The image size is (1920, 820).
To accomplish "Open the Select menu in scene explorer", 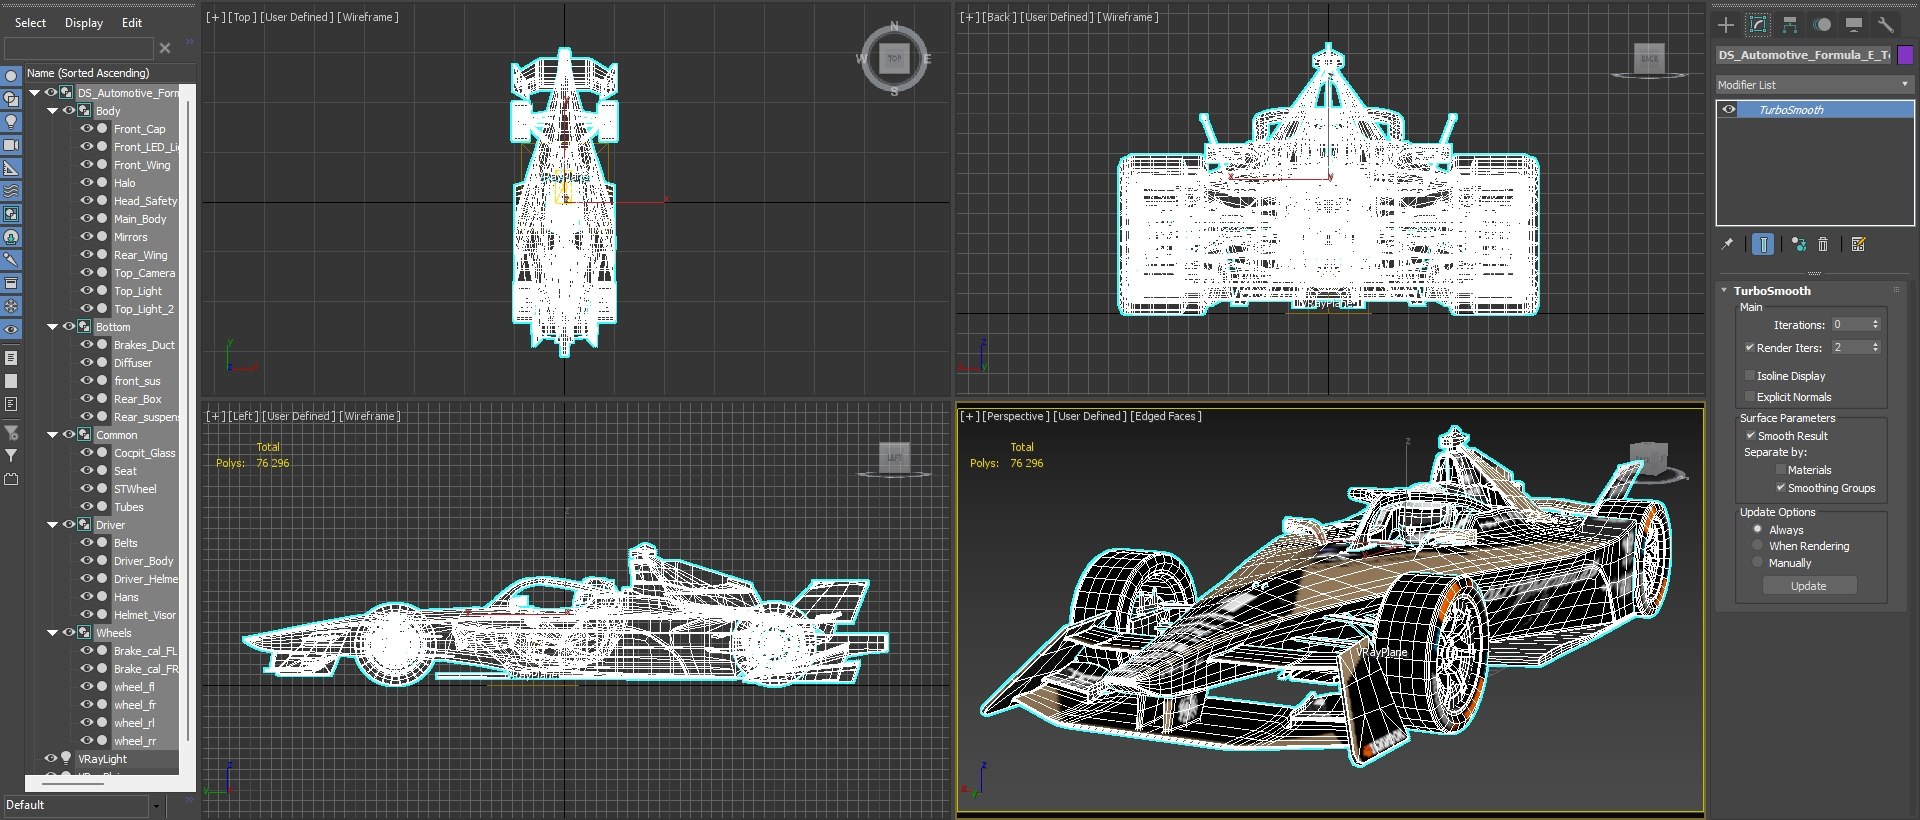I will tap(30, 22).
